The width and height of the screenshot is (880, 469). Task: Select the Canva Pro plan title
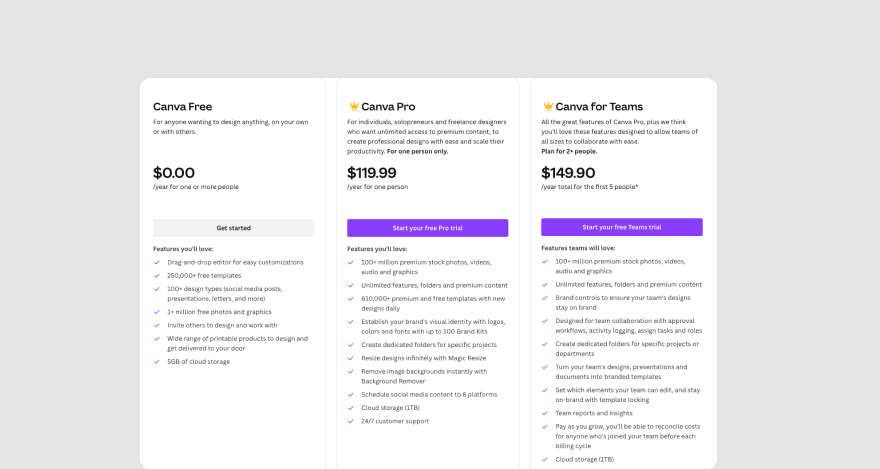[388, 107]
